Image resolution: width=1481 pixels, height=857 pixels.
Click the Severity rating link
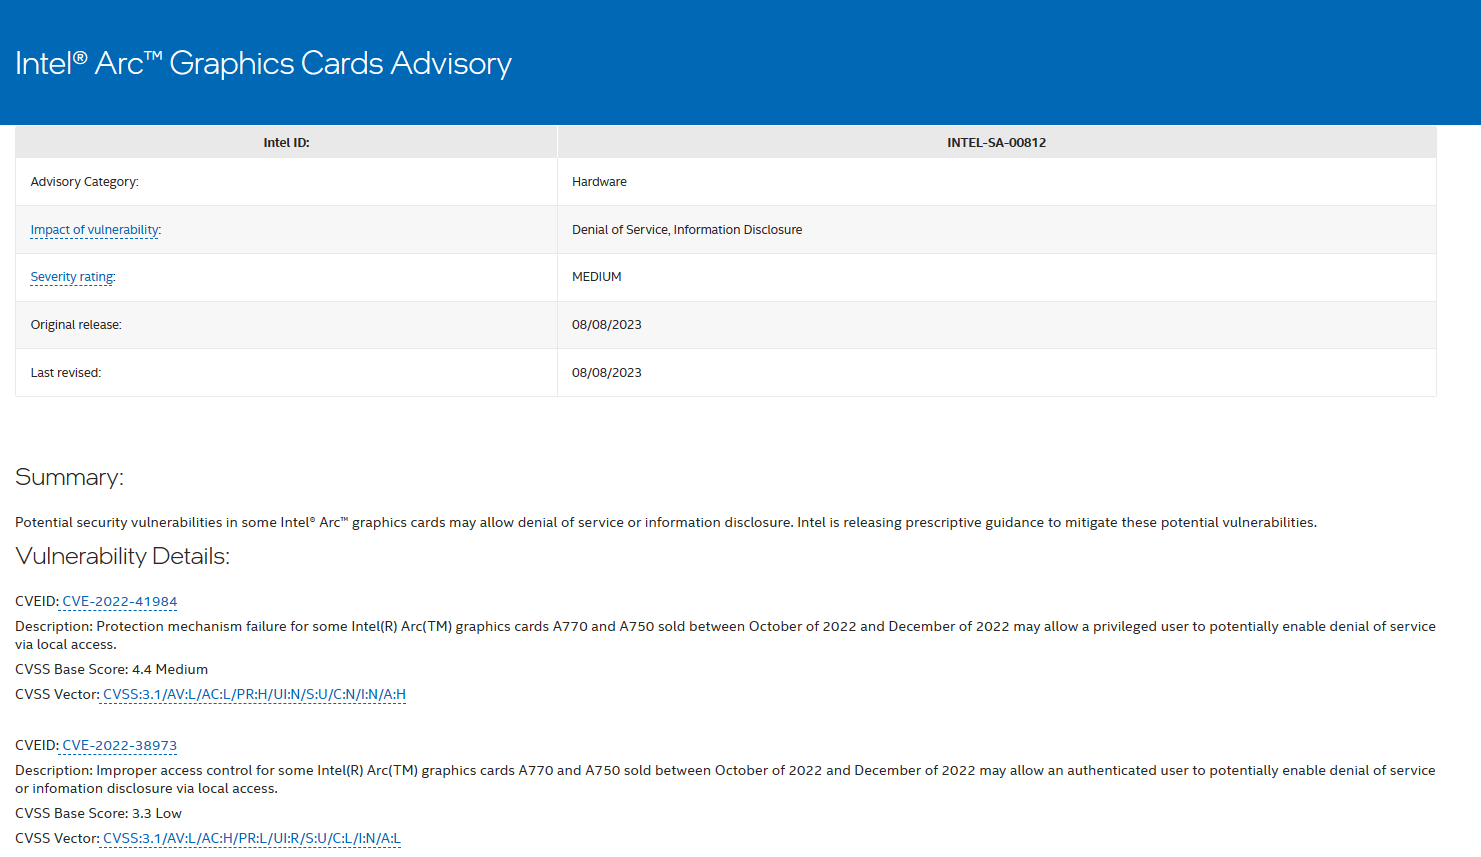click(x=72, y=277)
